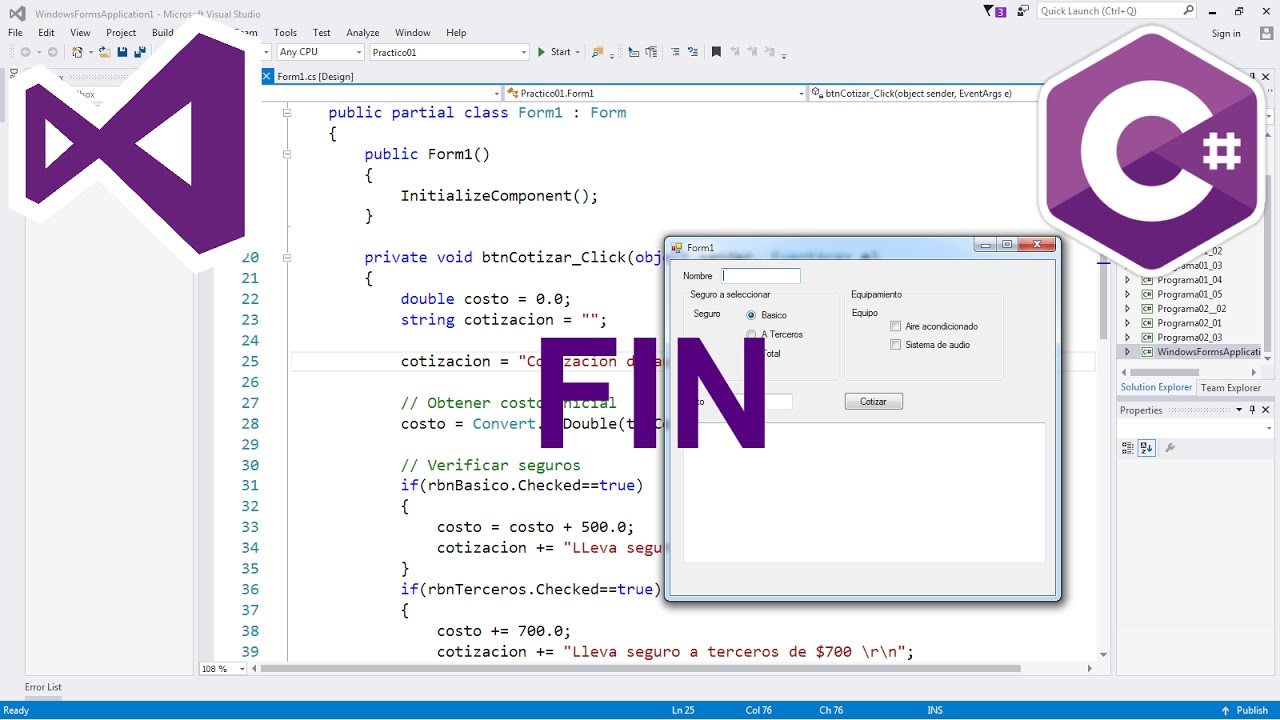
Task: Click the Navigate Backward arrow icon
Action: [25, 52]
